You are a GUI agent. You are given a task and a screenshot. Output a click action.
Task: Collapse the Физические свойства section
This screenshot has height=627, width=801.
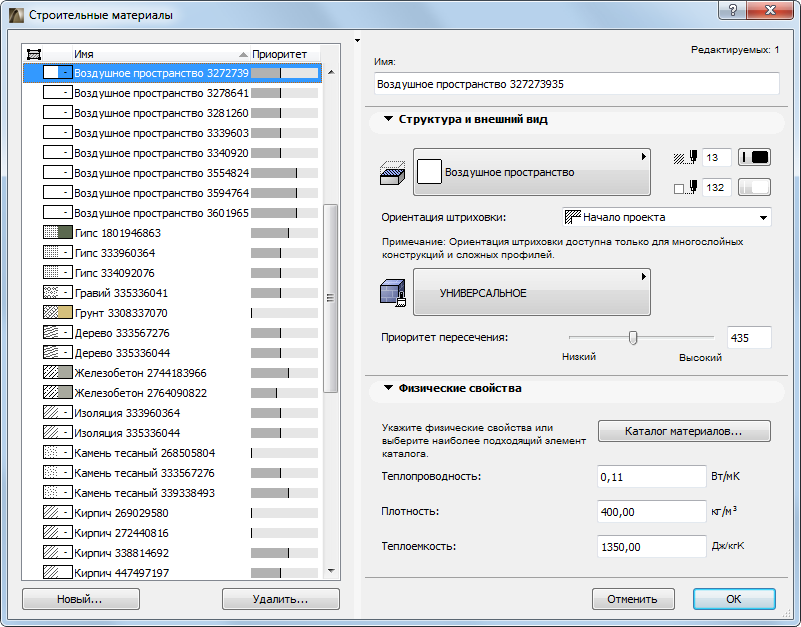pyautogui.click(x=388, y=388)
